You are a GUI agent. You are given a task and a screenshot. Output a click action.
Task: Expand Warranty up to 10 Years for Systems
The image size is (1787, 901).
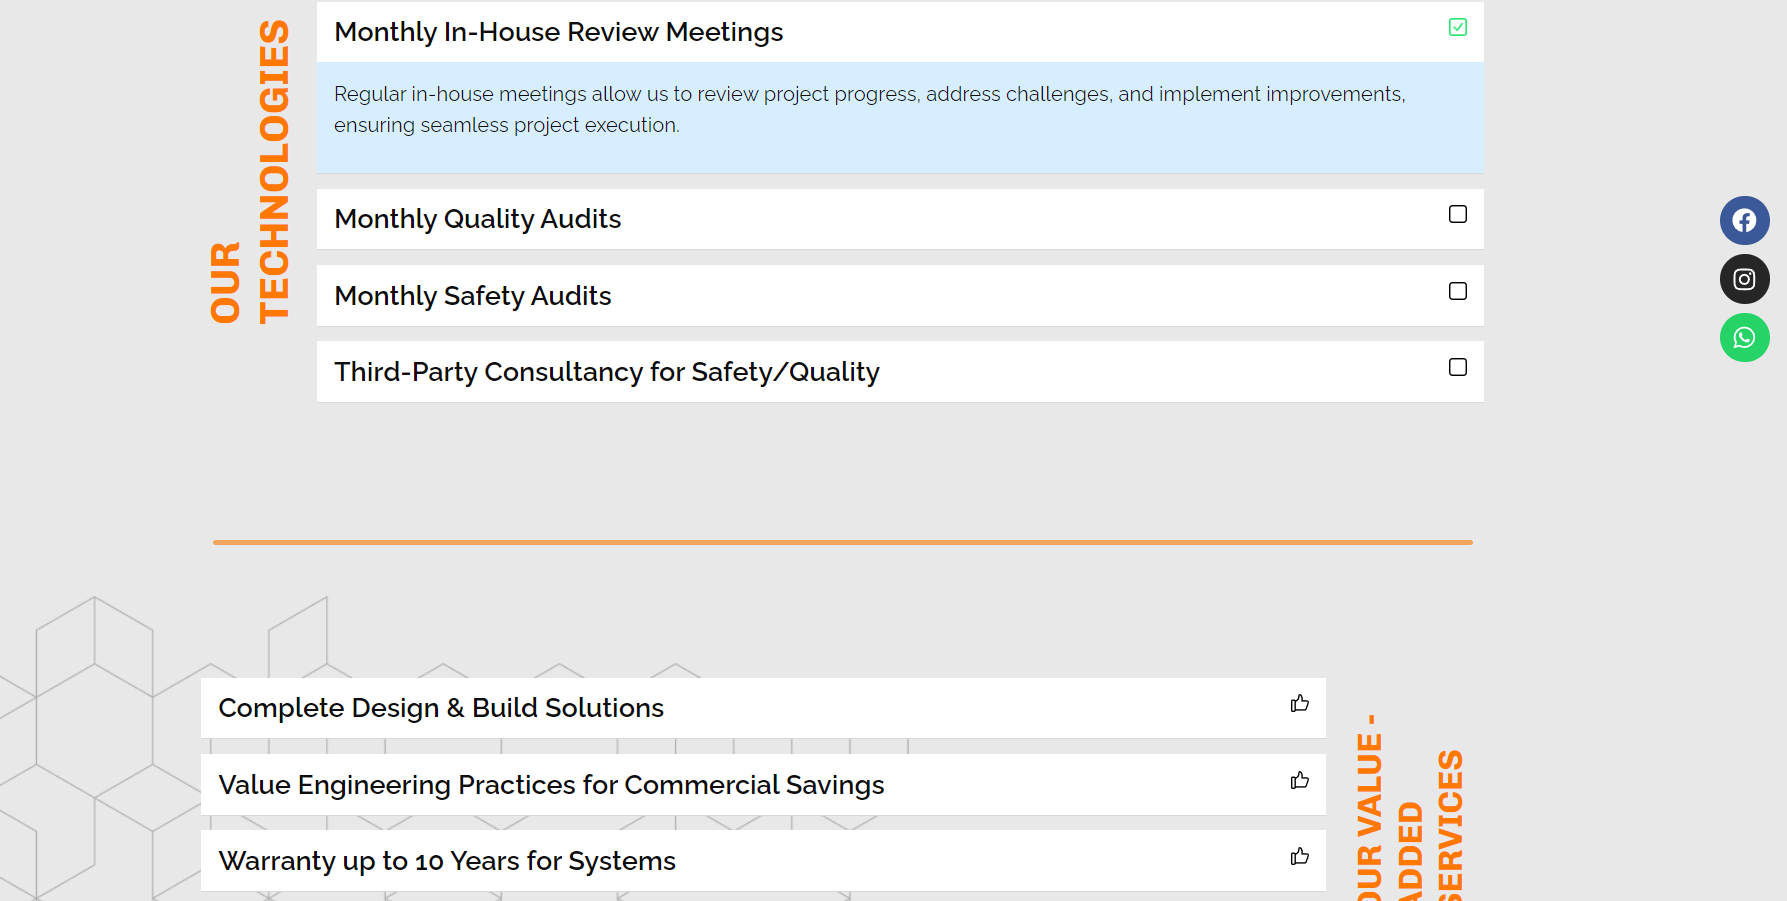click(x=446, y=861)
